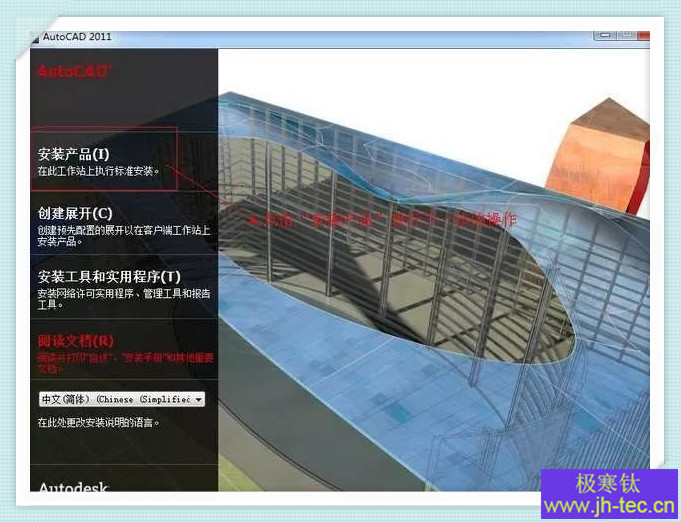Viewport: 681px width, 522px height.
Task: Choose Create Deployments (创建展开) option
Action: coord(75,213)
